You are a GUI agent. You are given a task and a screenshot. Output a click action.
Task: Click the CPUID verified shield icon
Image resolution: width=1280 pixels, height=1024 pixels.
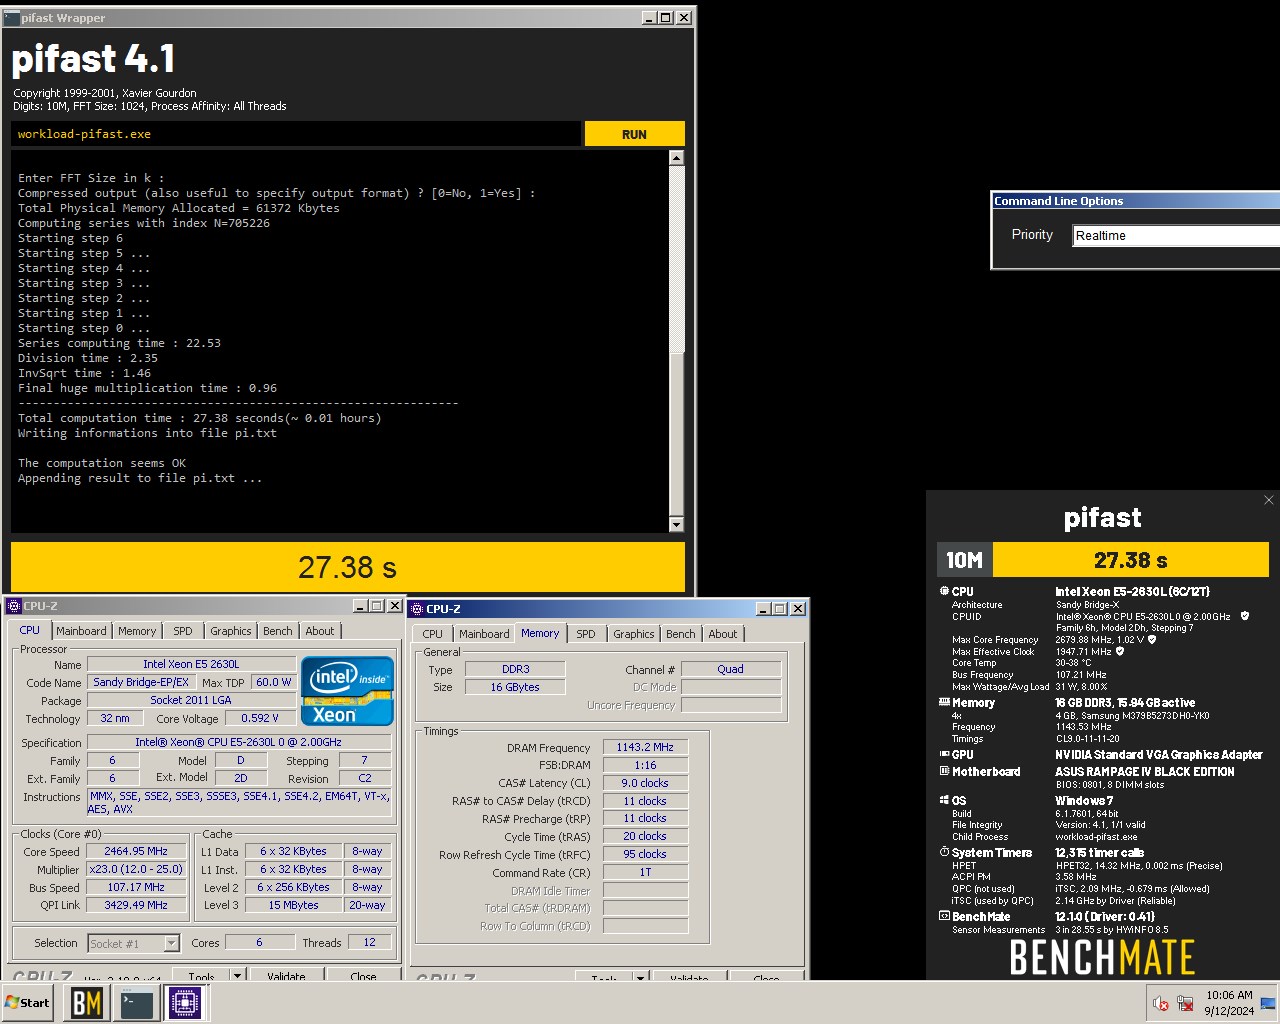click(1244, 616)
